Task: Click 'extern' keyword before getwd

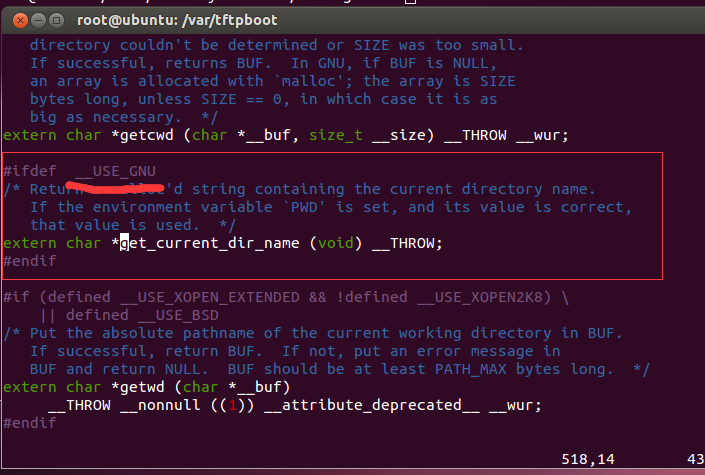Action: [x=30, y=387]
